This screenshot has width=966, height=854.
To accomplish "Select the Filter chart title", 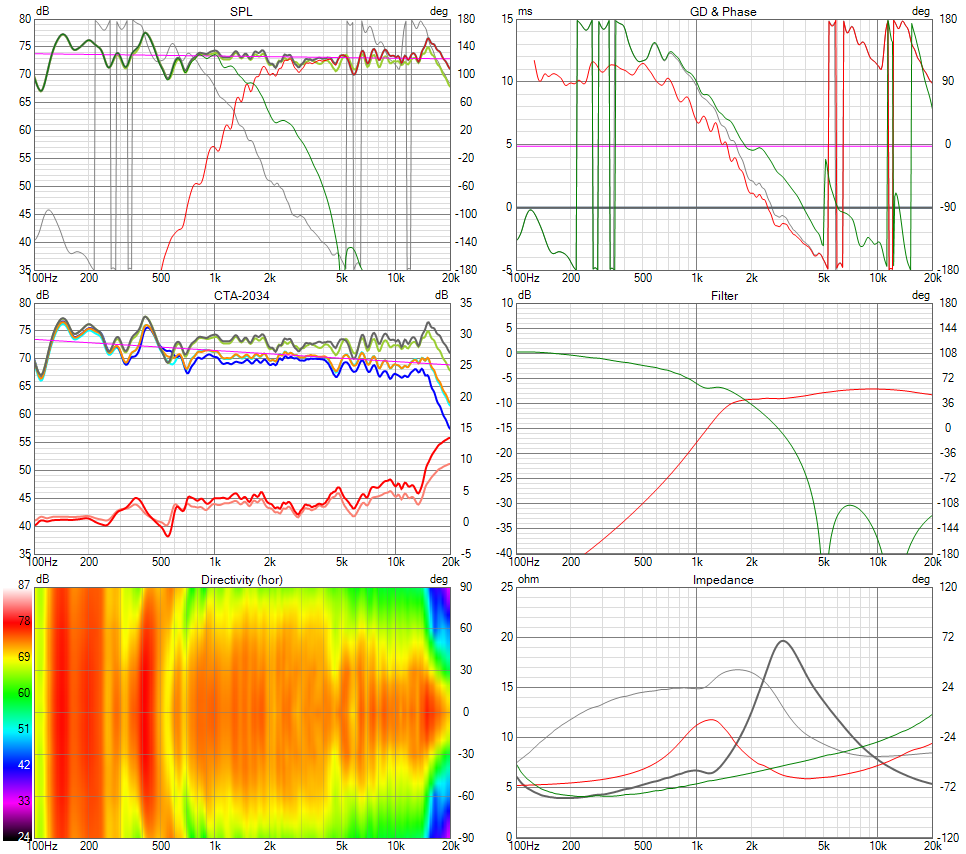I will 724,295.
